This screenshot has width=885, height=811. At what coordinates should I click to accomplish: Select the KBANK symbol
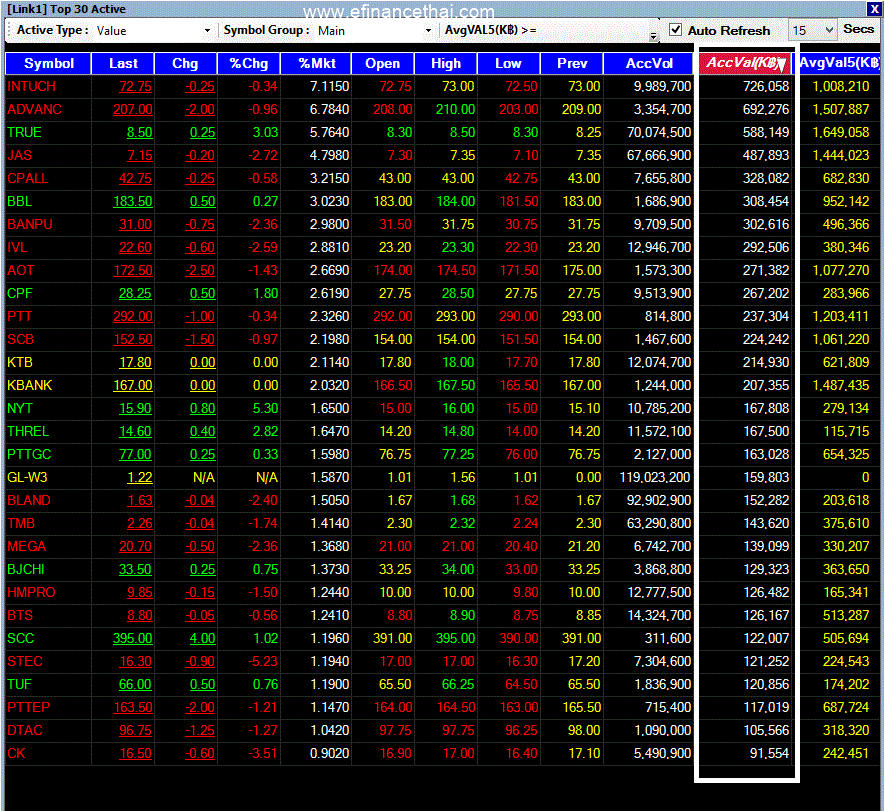(x=30, y=385)
